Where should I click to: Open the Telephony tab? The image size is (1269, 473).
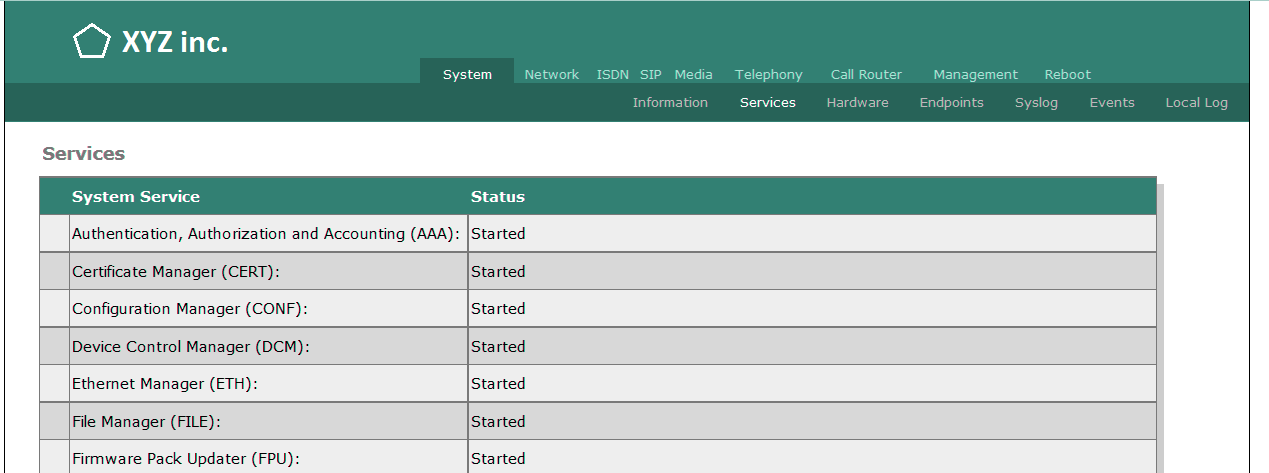coord(768,74)
